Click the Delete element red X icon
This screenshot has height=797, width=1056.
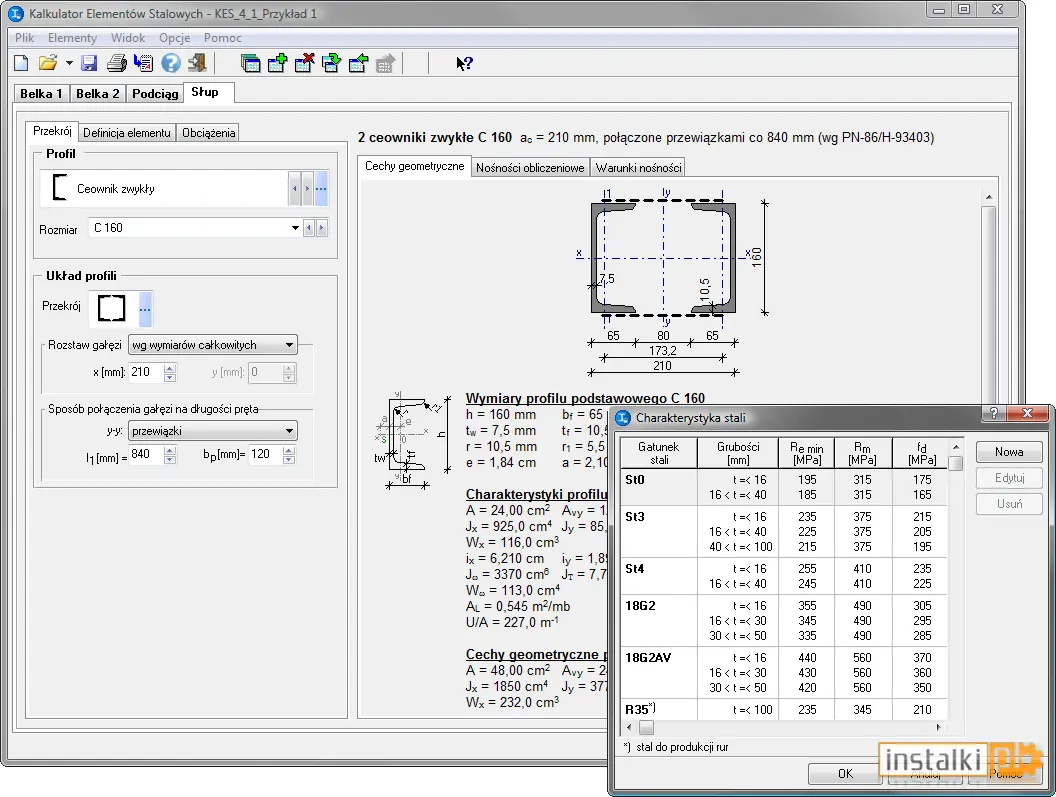pos(304,63)
